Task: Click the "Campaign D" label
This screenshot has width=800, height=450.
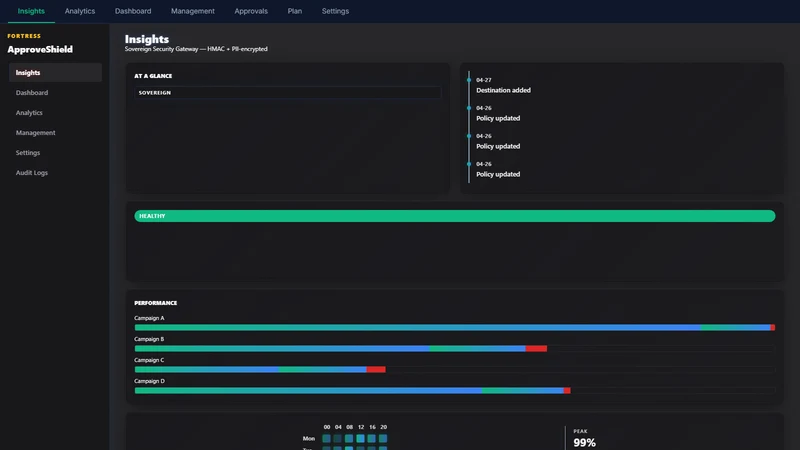Action: point(149,381)
